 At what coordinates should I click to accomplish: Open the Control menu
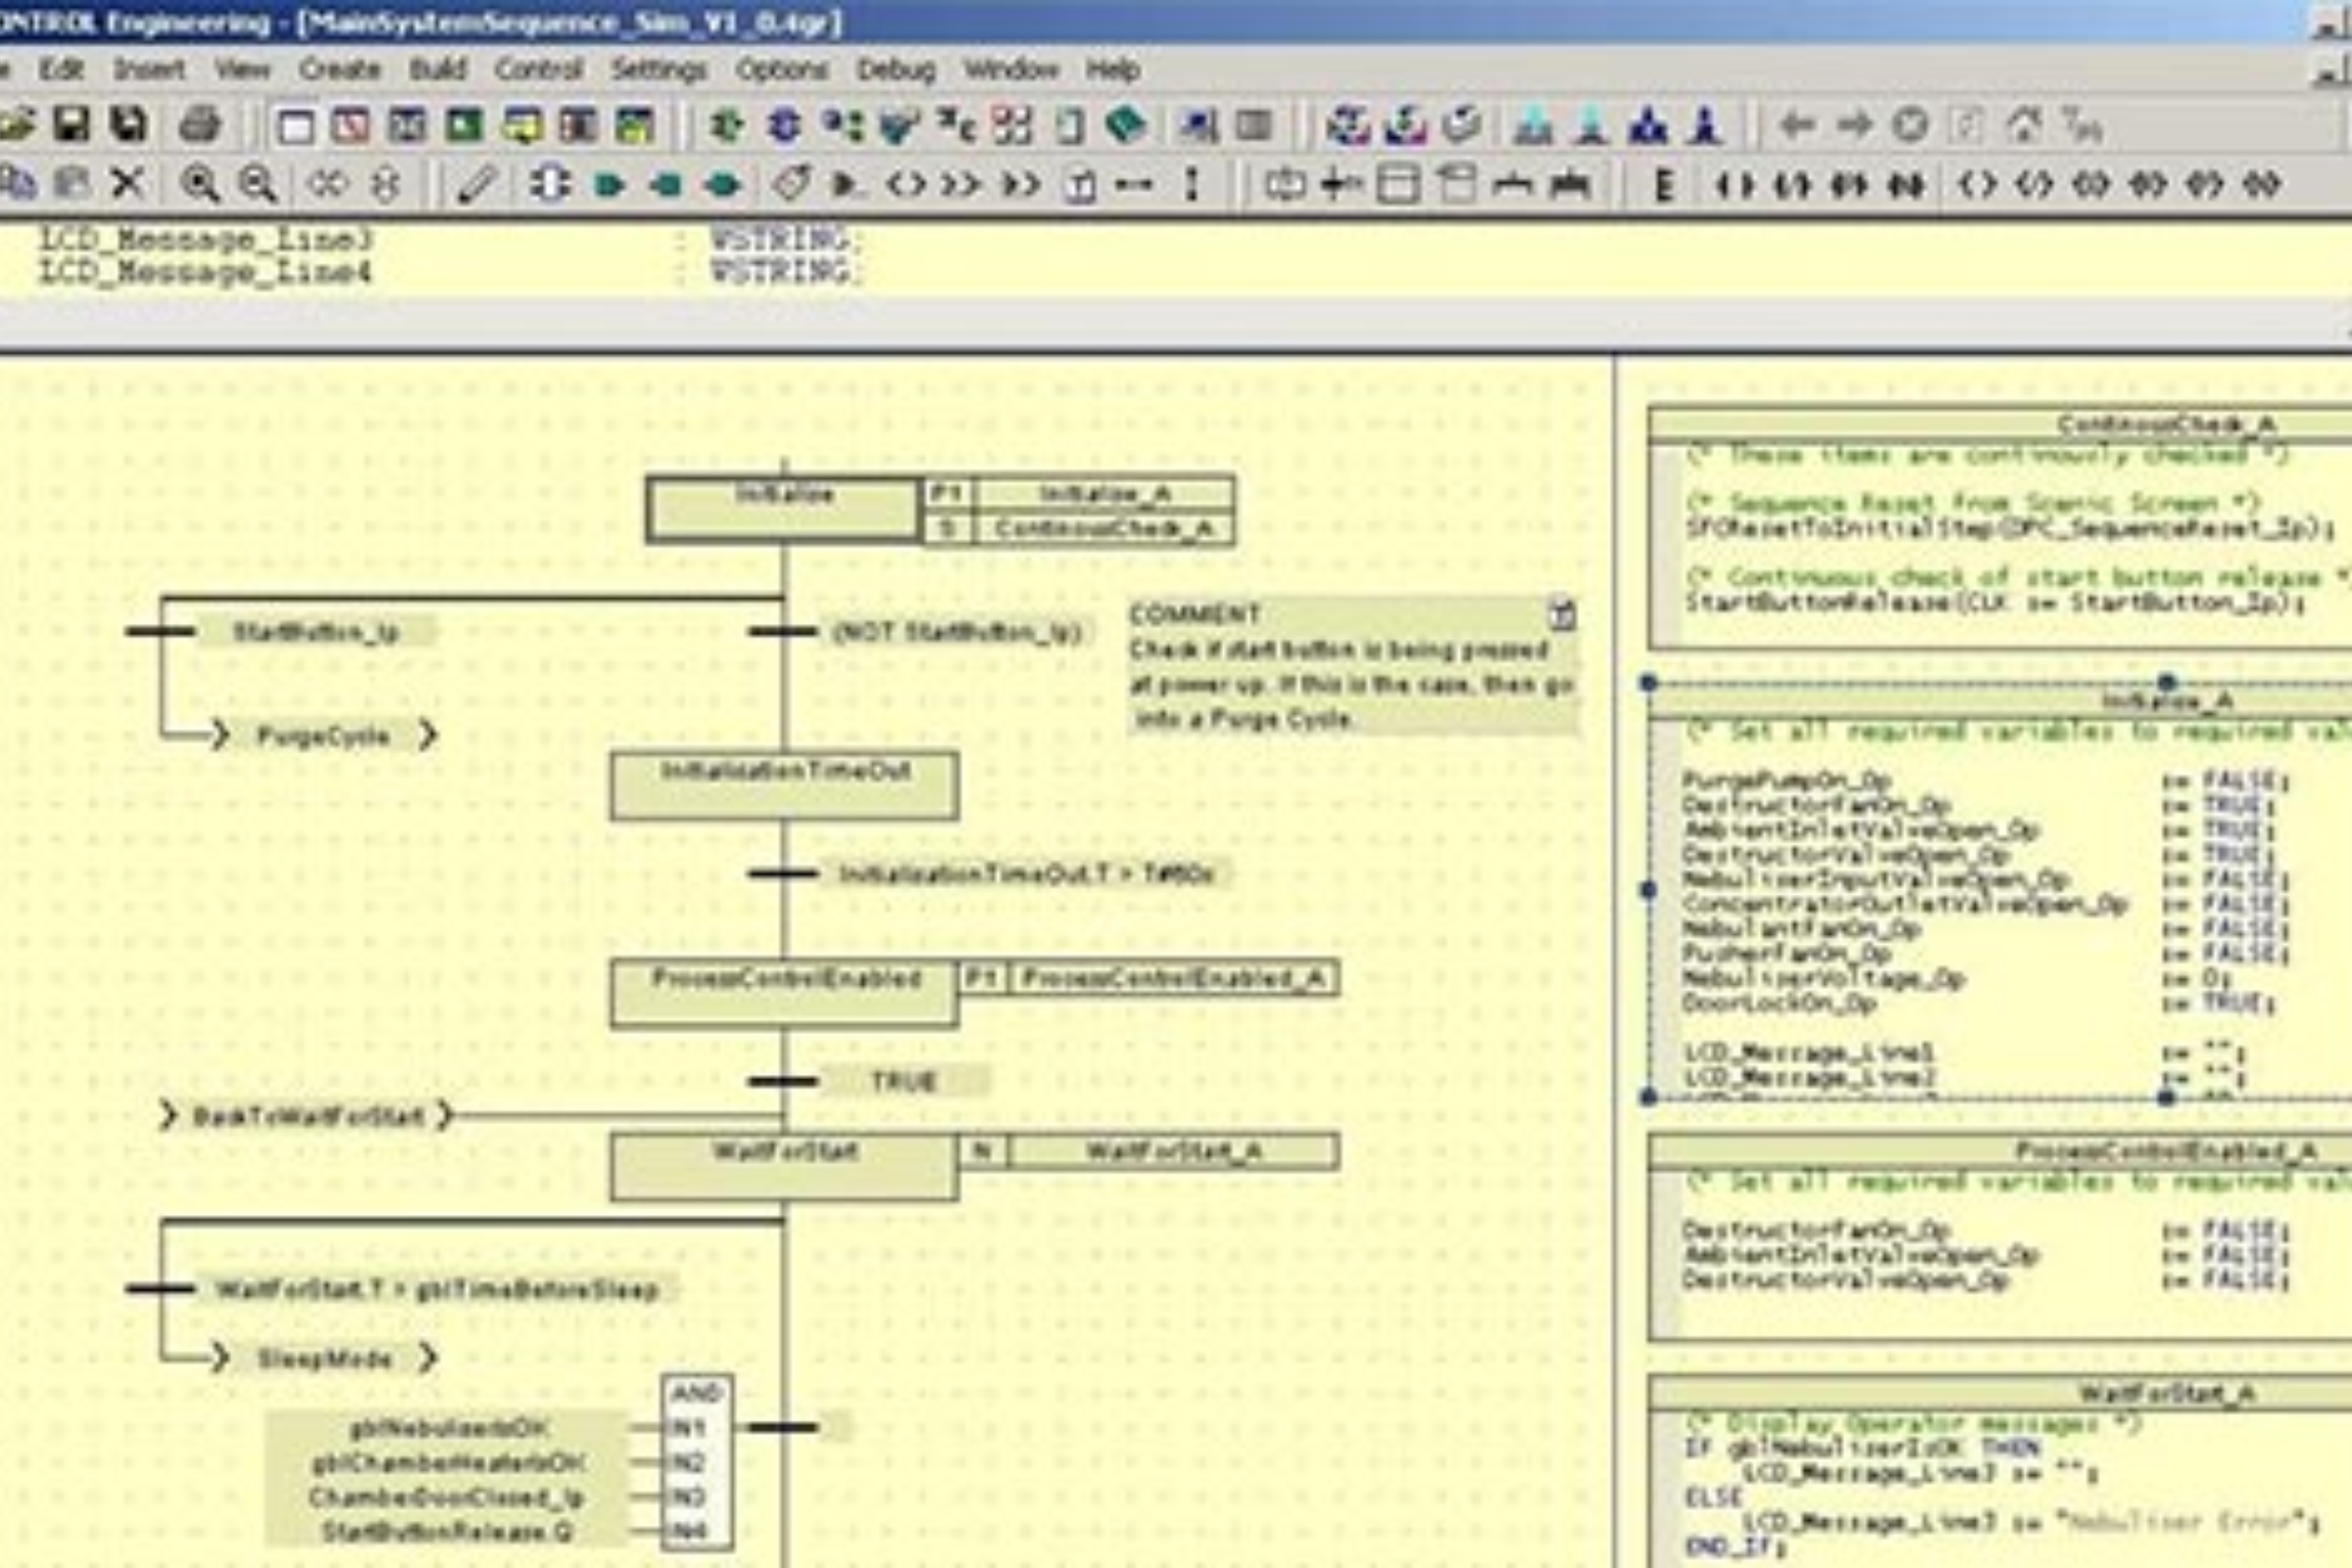coord(540,70)
